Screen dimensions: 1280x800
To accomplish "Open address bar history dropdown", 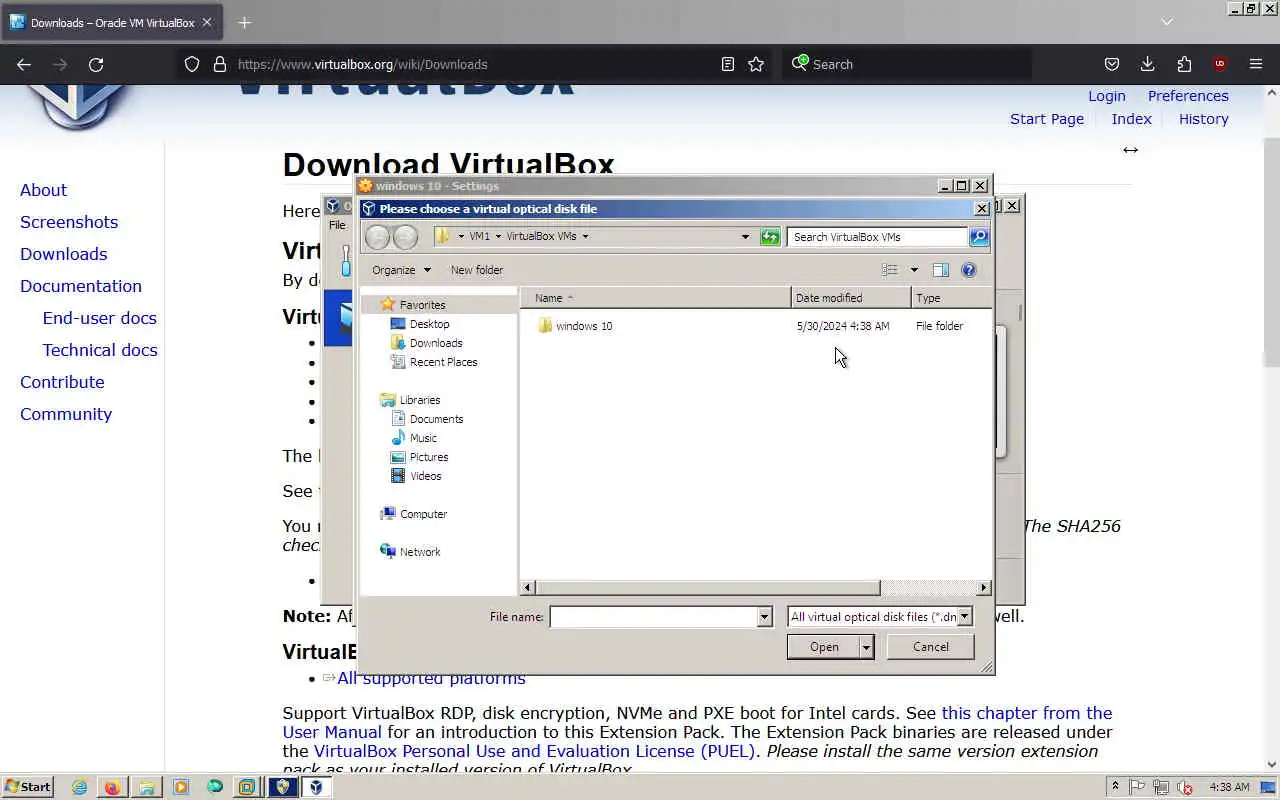I will 745,237.
